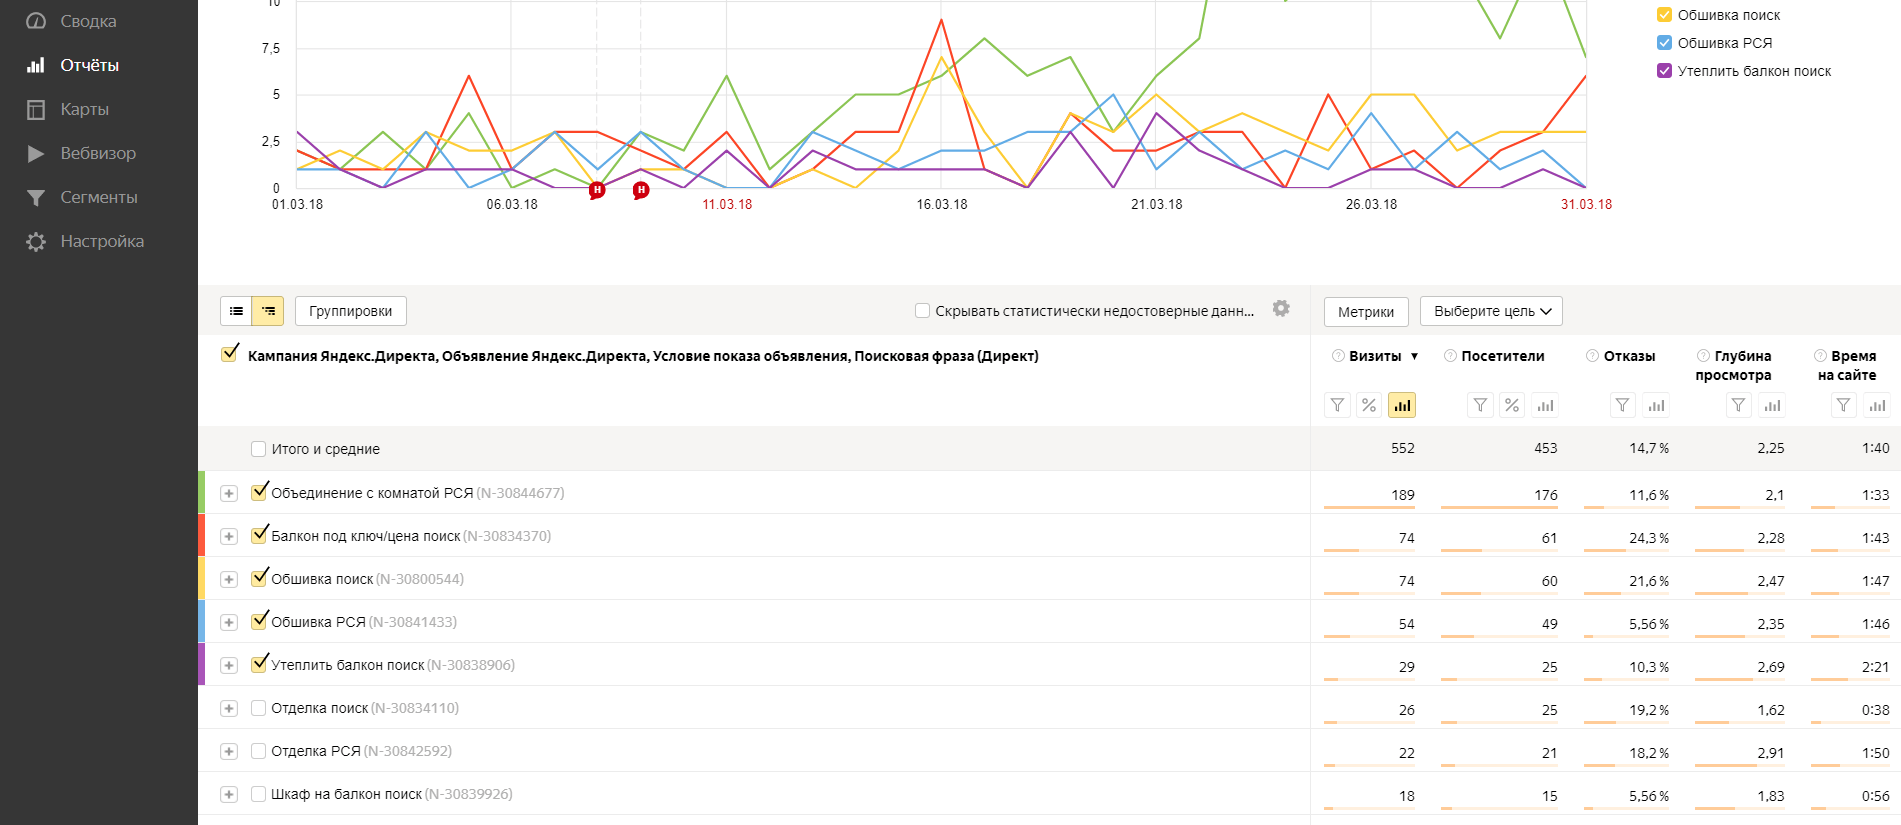The width and height of the screenshot is (1901, 825).
Task: Click filter icon under Визиты column
Action: (1337, 405)
